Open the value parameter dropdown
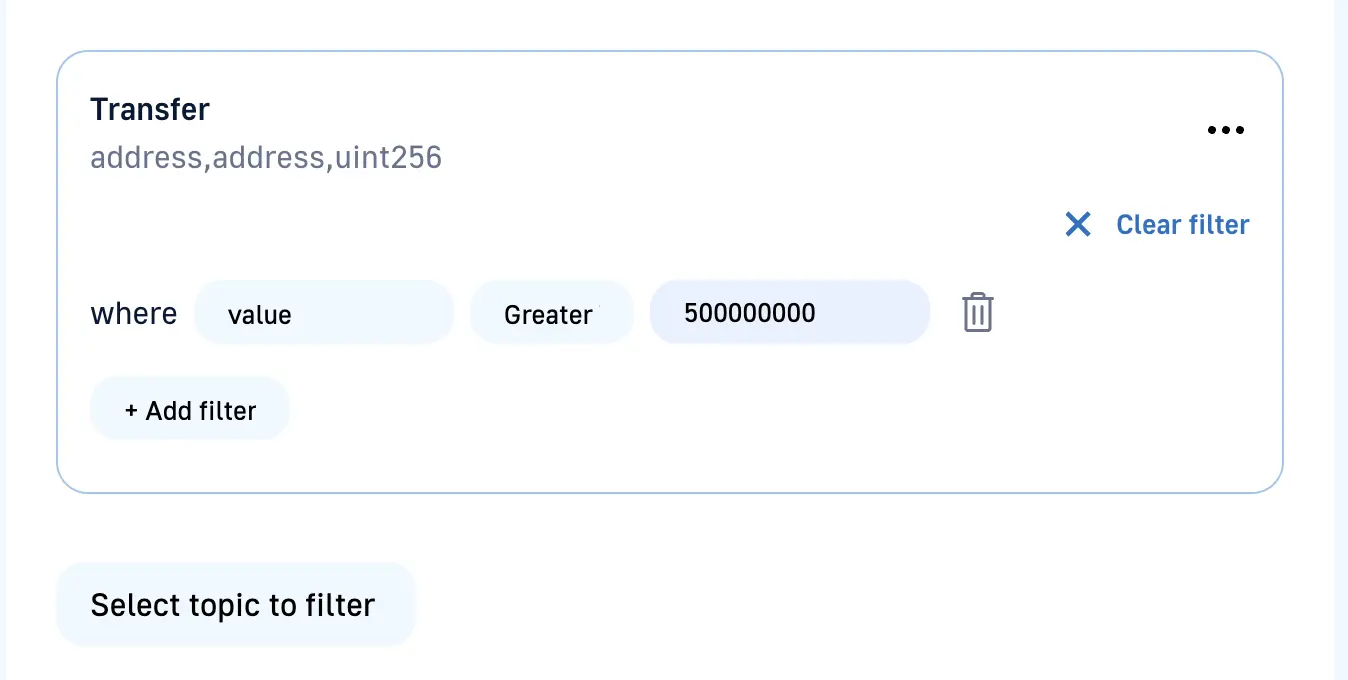 [x=324, y=313]
